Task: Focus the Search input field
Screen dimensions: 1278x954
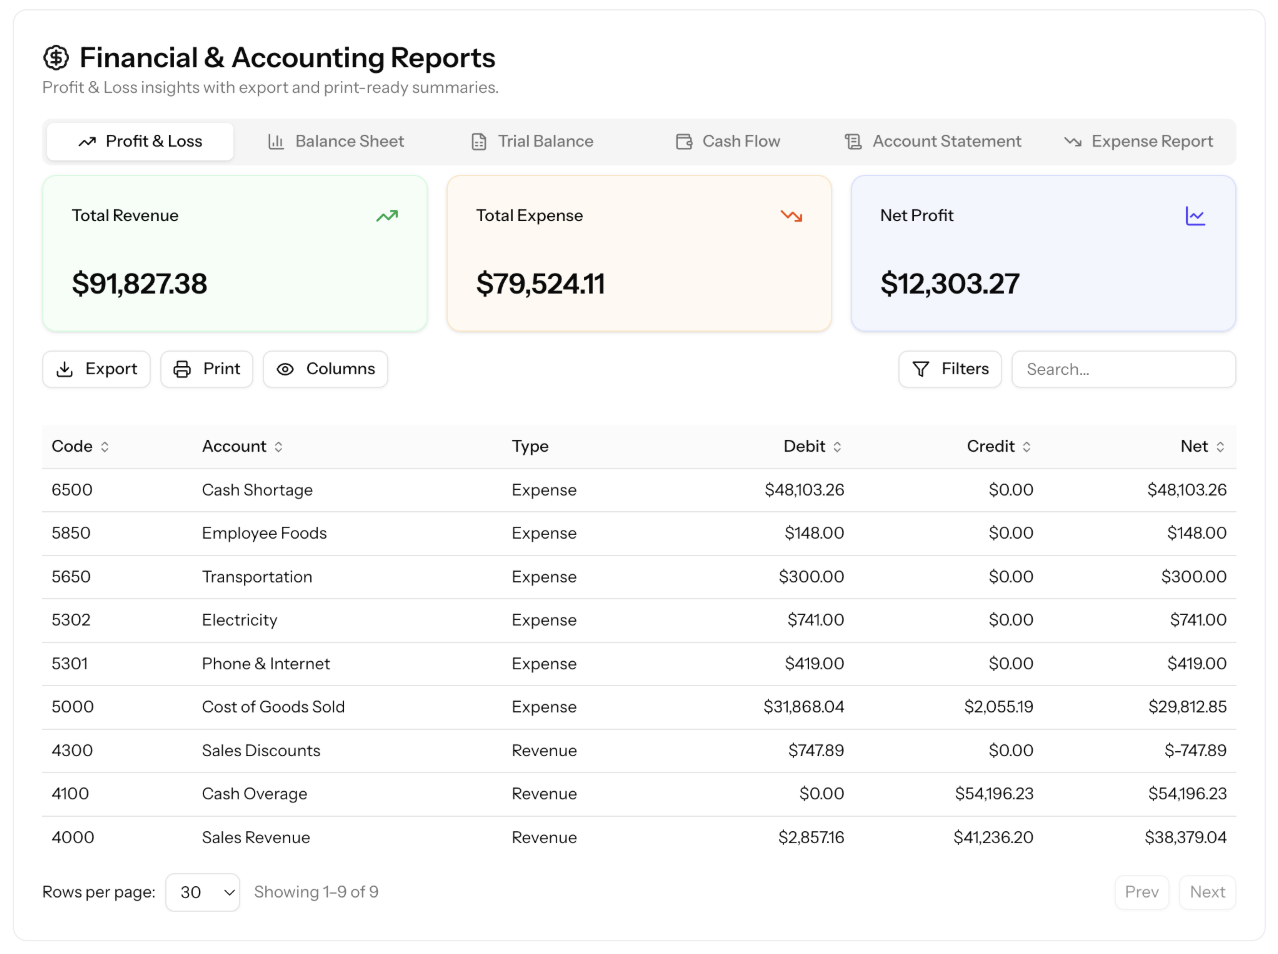Action: [x=1123, y=369]
